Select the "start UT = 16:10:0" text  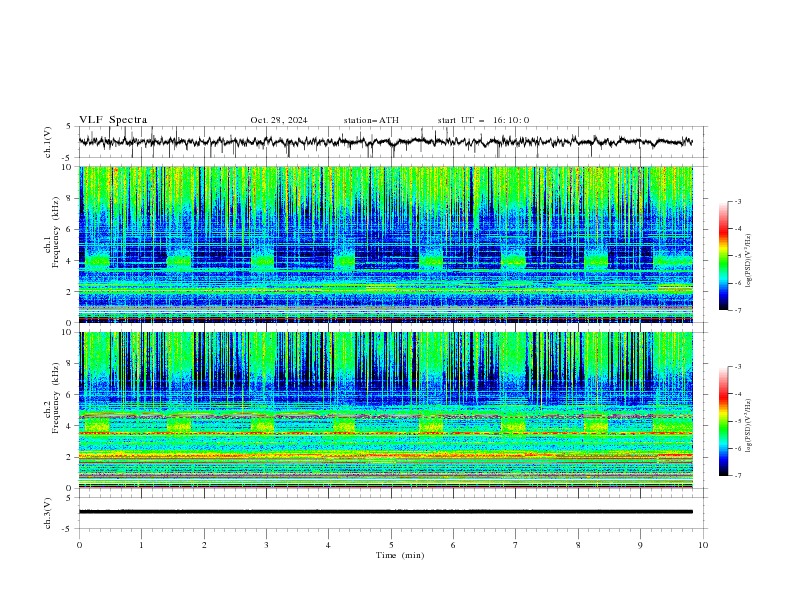(483, 120)
